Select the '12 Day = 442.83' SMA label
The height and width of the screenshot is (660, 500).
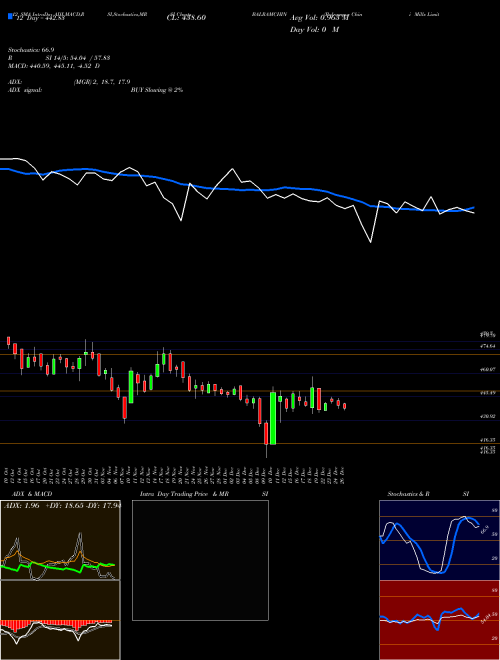40,18
